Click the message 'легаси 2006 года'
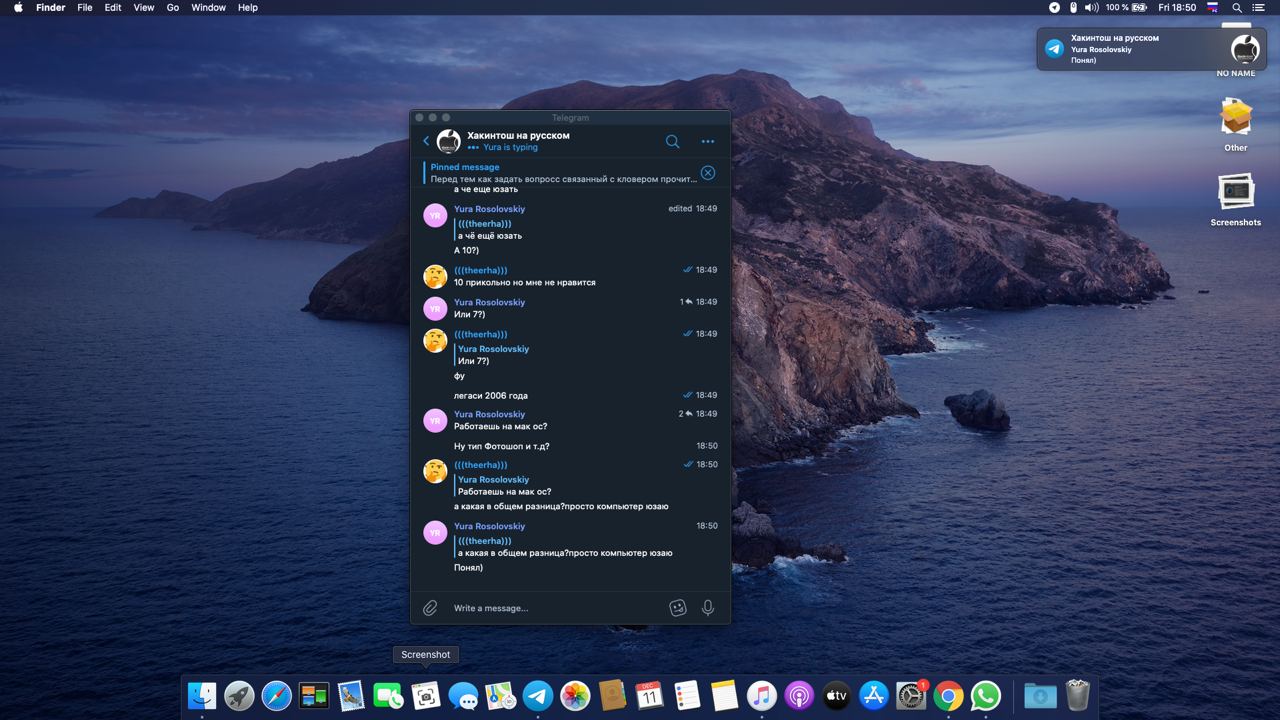 point(491,395)
